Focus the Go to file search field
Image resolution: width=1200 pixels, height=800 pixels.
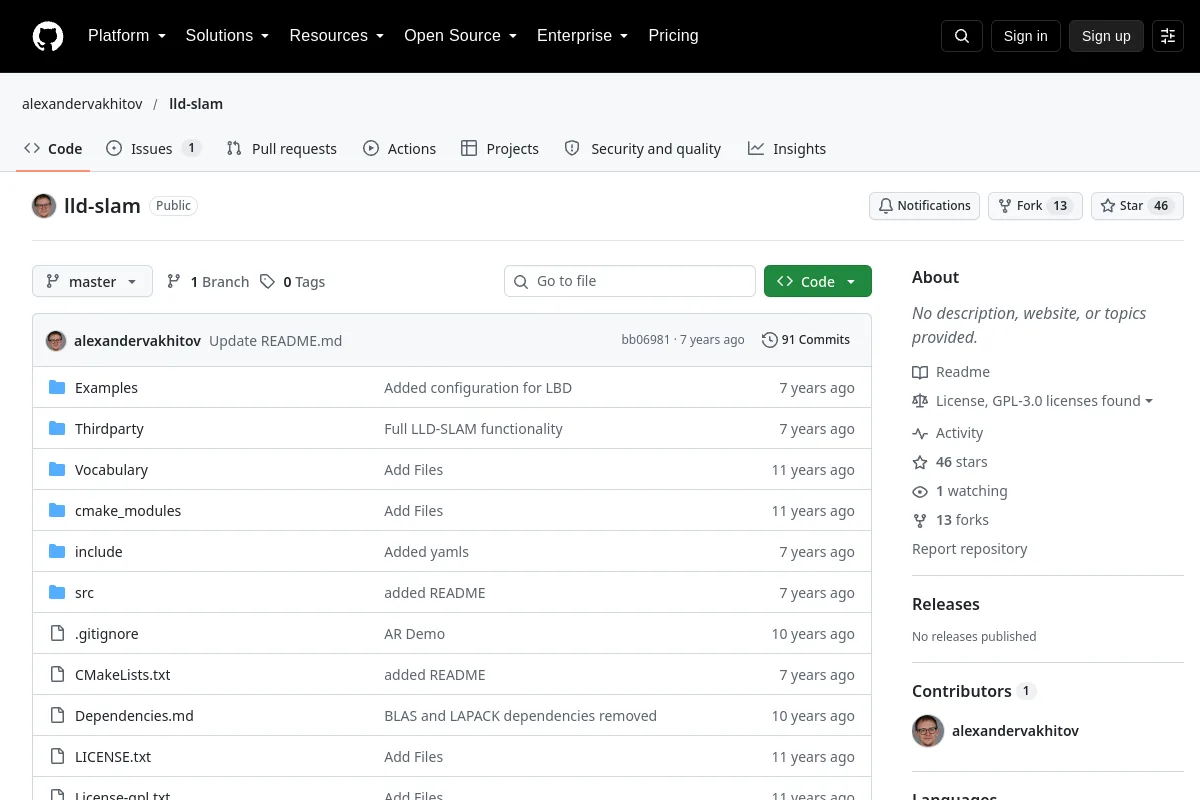pos(630,281)
